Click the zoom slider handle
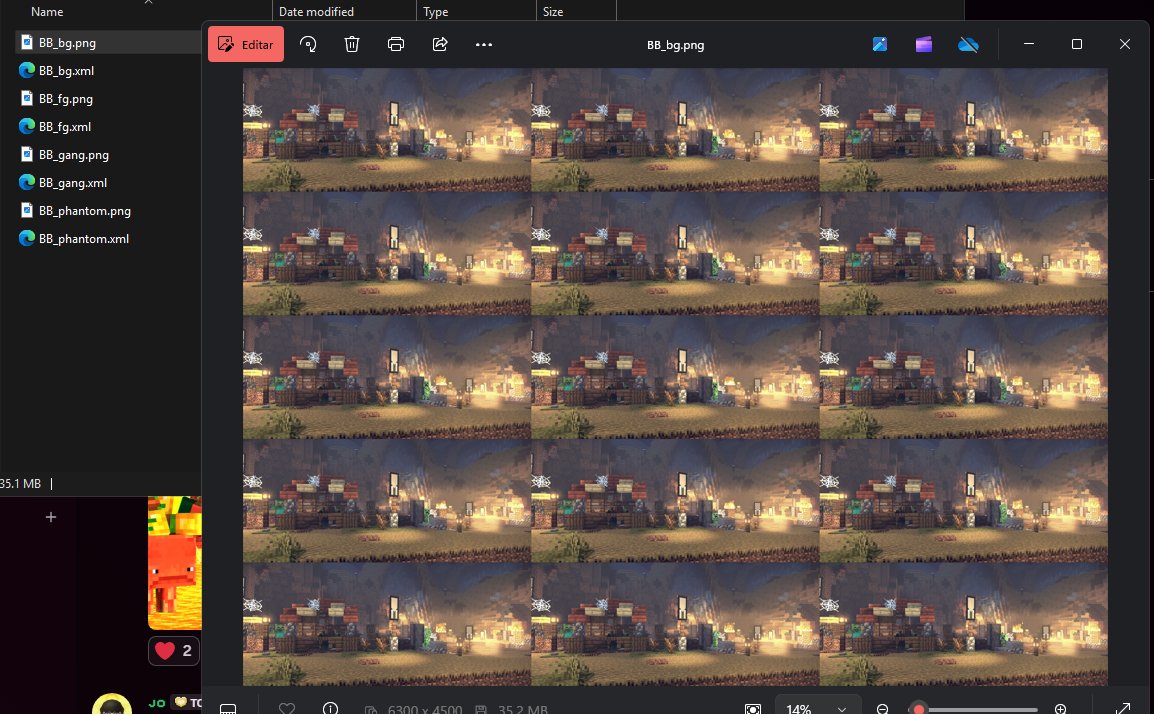Viewport: 1154px width, 714px height. click(x=918, y=710)
